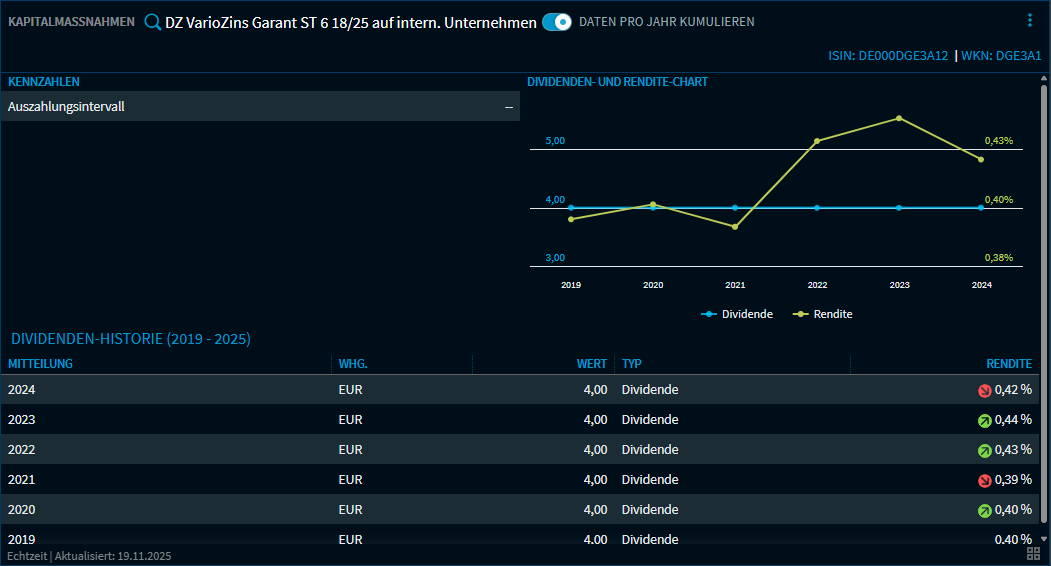The width and height of the screenshot is (1051, 566).
Task: Click the red trend arrow in 2021 row
Action: (x=984, y=481)
